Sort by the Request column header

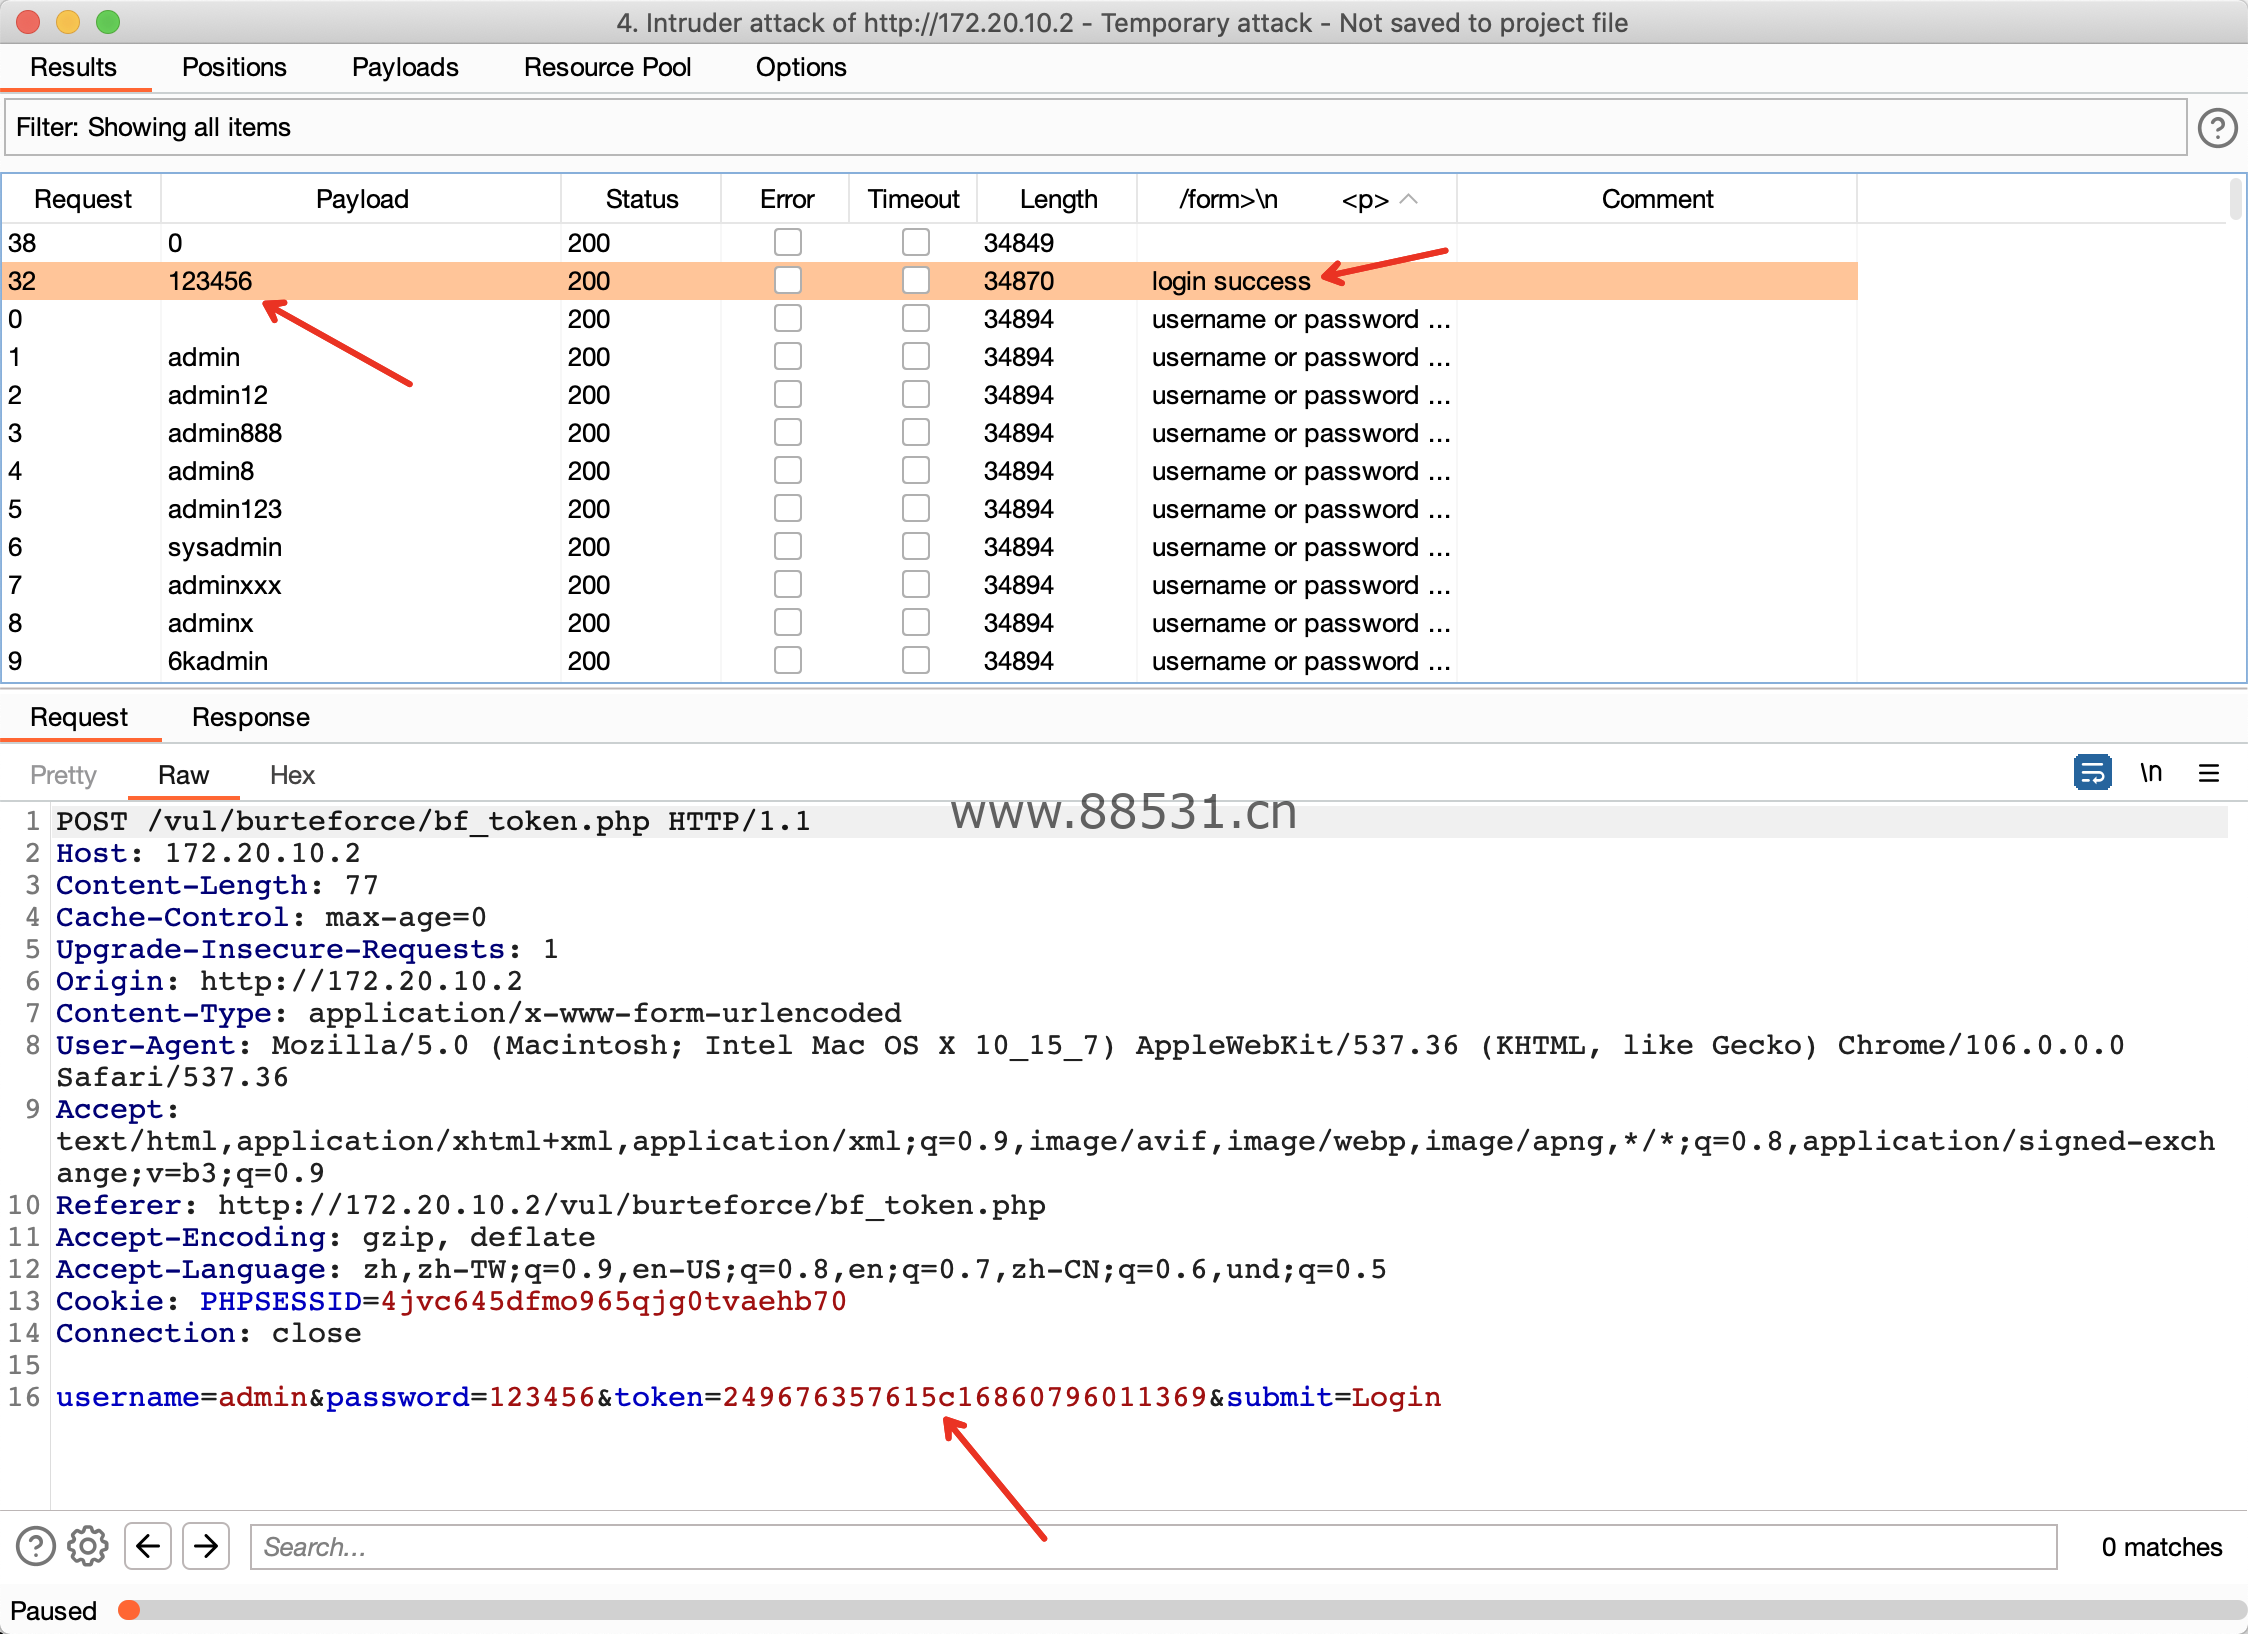click(x=82, y=199)
